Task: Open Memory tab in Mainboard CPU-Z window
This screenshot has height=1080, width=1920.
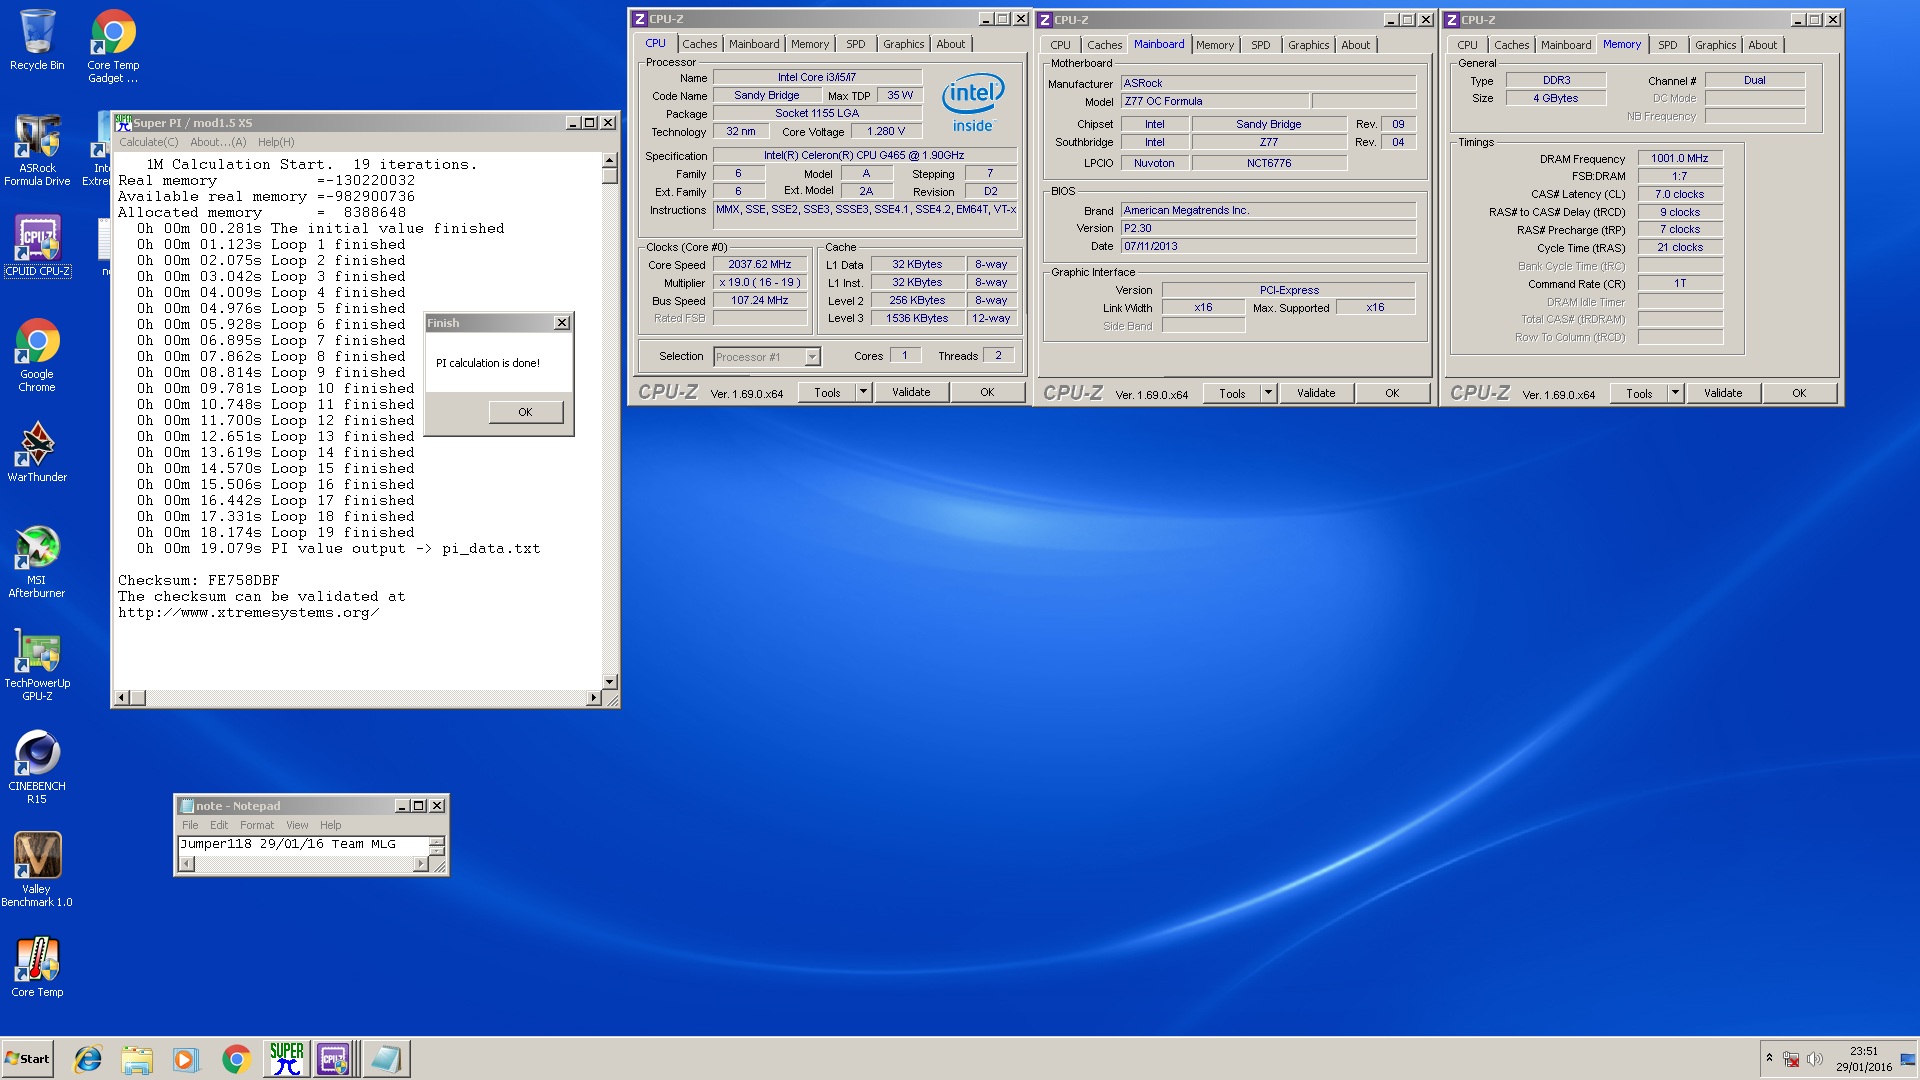Action: [1215, 45]
